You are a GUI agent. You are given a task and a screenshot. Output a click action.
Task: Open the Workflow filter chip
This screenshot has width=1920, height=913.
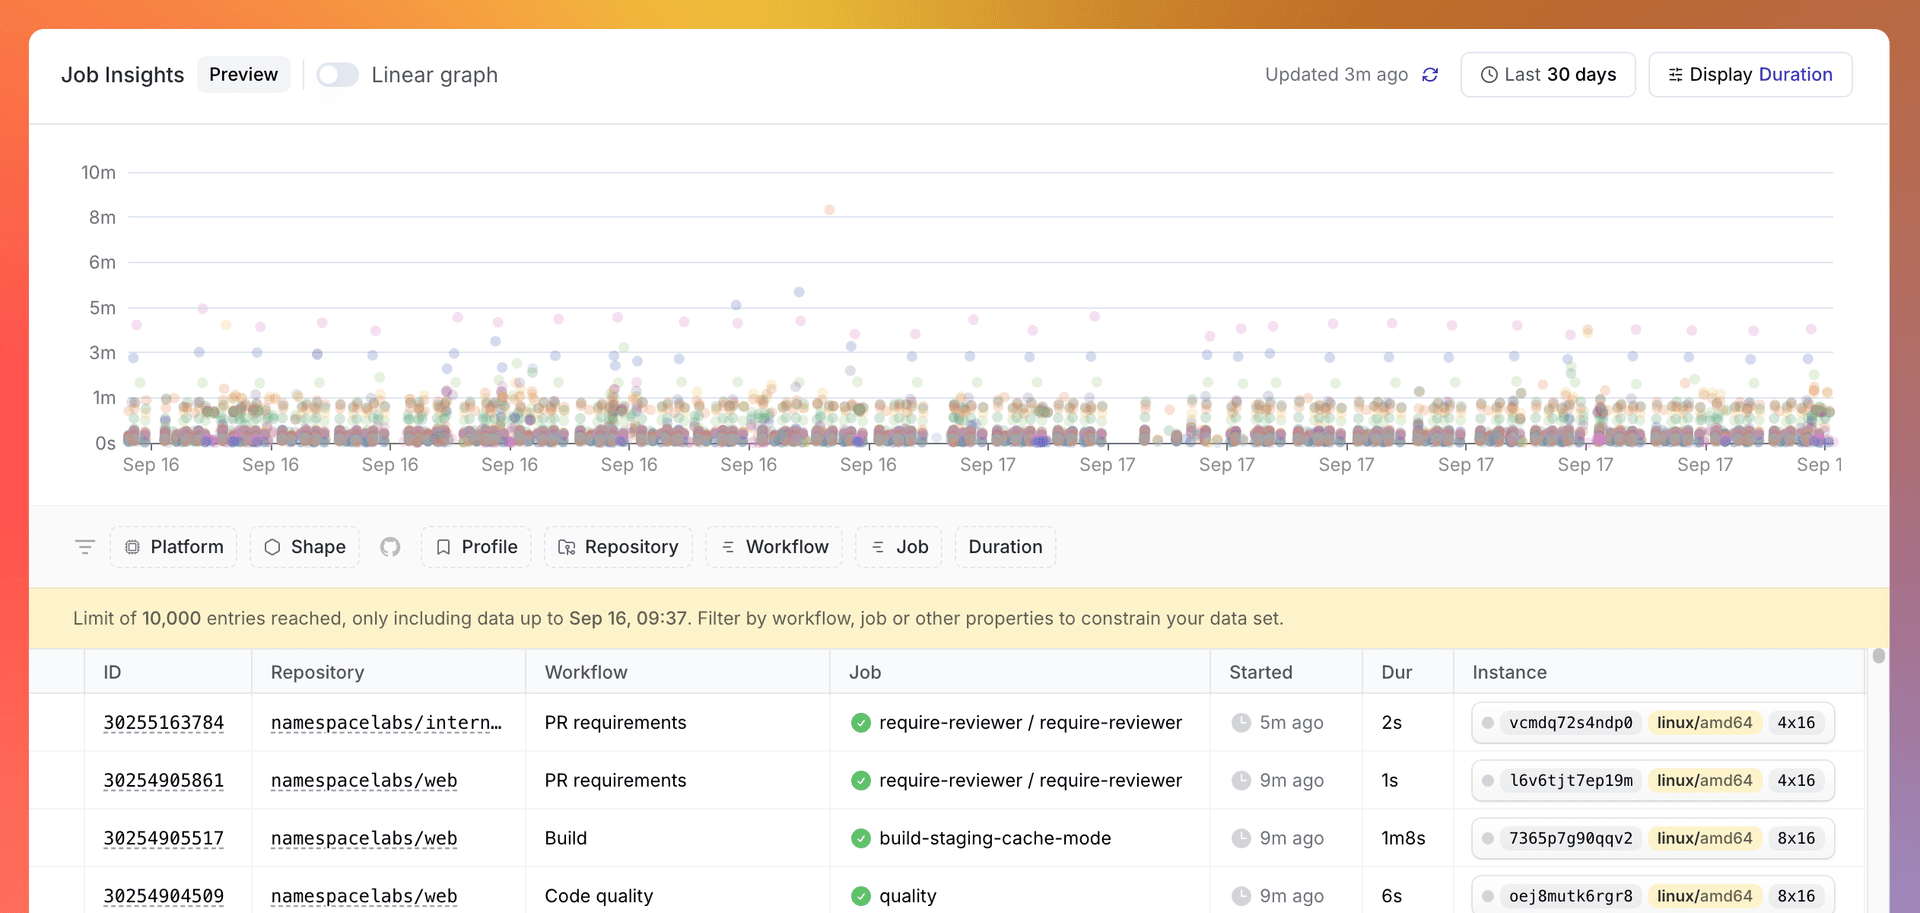point(774,547)
